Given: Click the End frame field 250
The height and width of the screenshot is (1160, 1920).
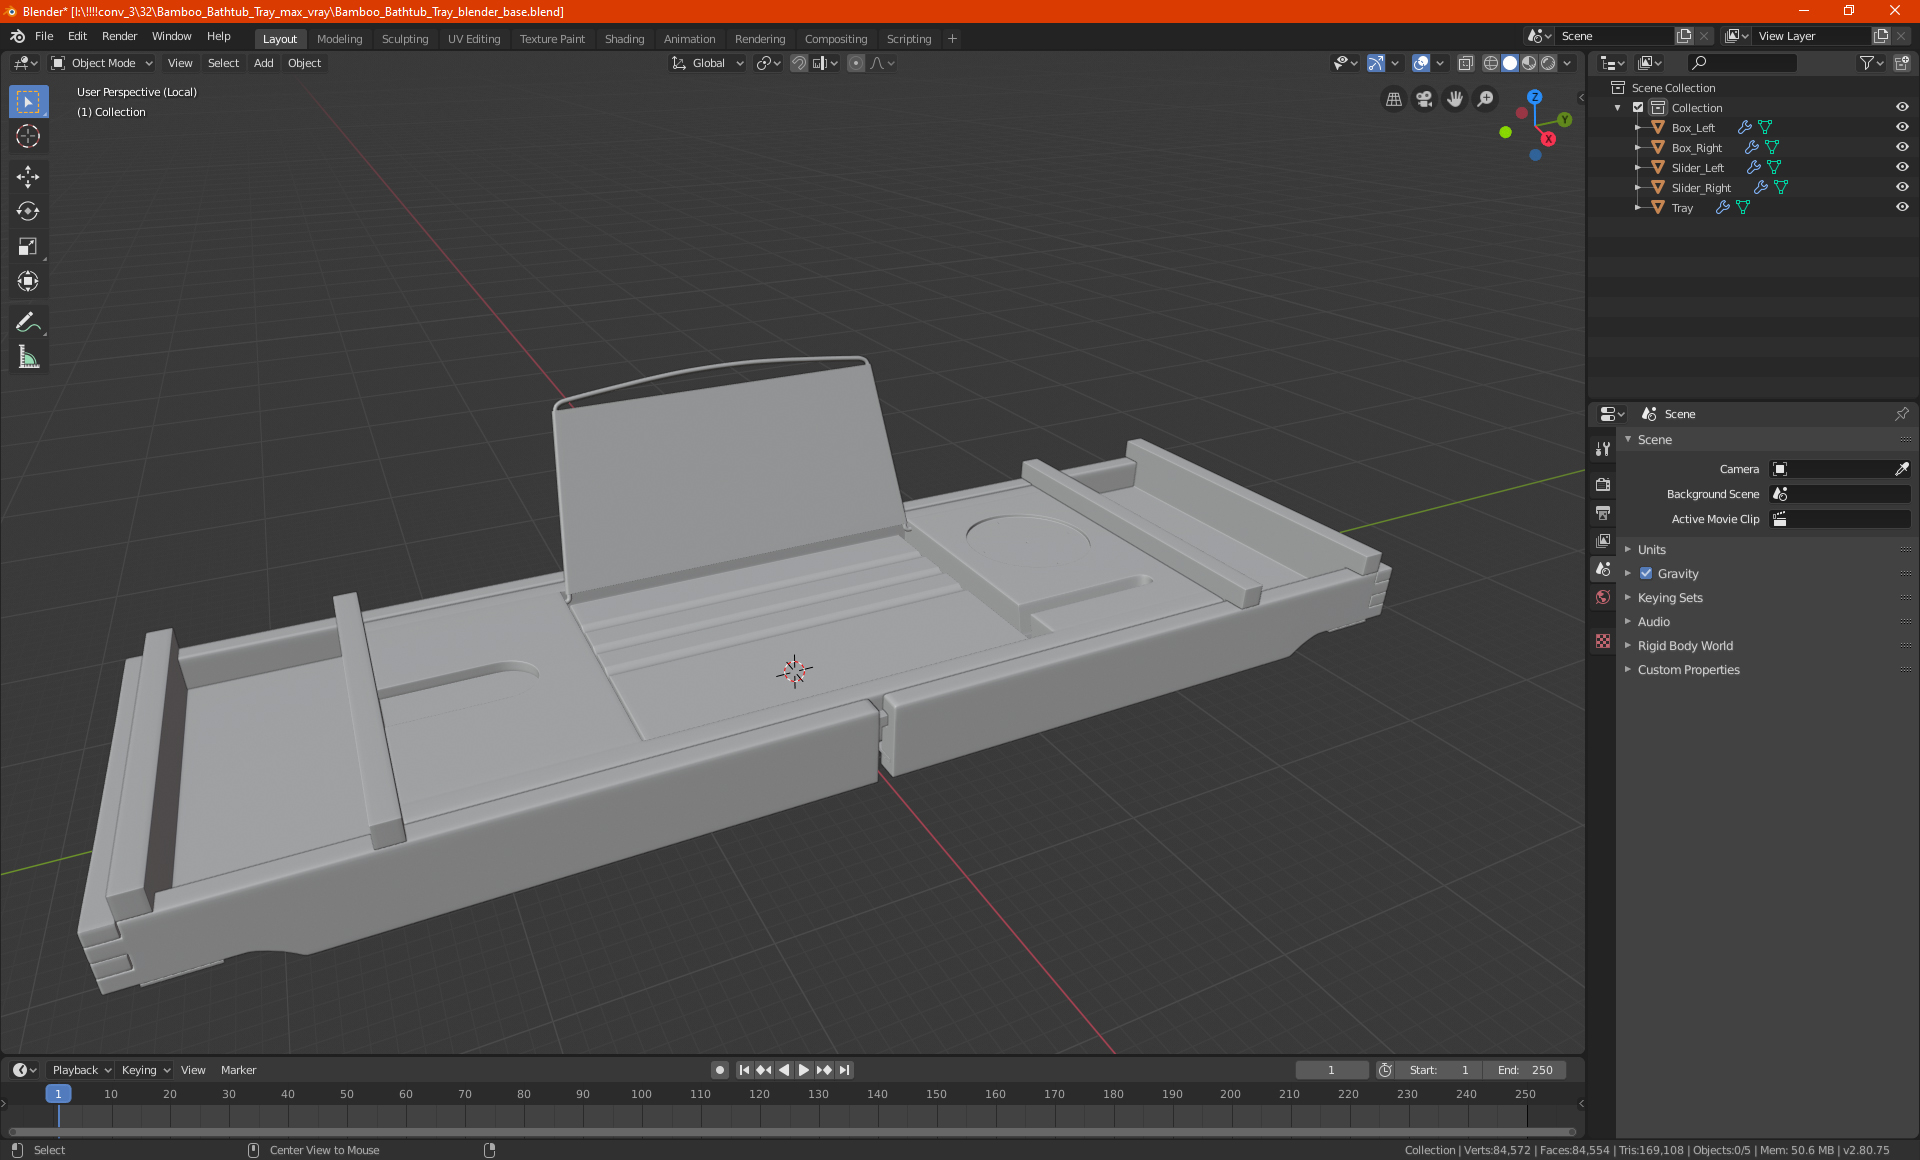Looking at the screenshot, I should click(1525, 1070).
